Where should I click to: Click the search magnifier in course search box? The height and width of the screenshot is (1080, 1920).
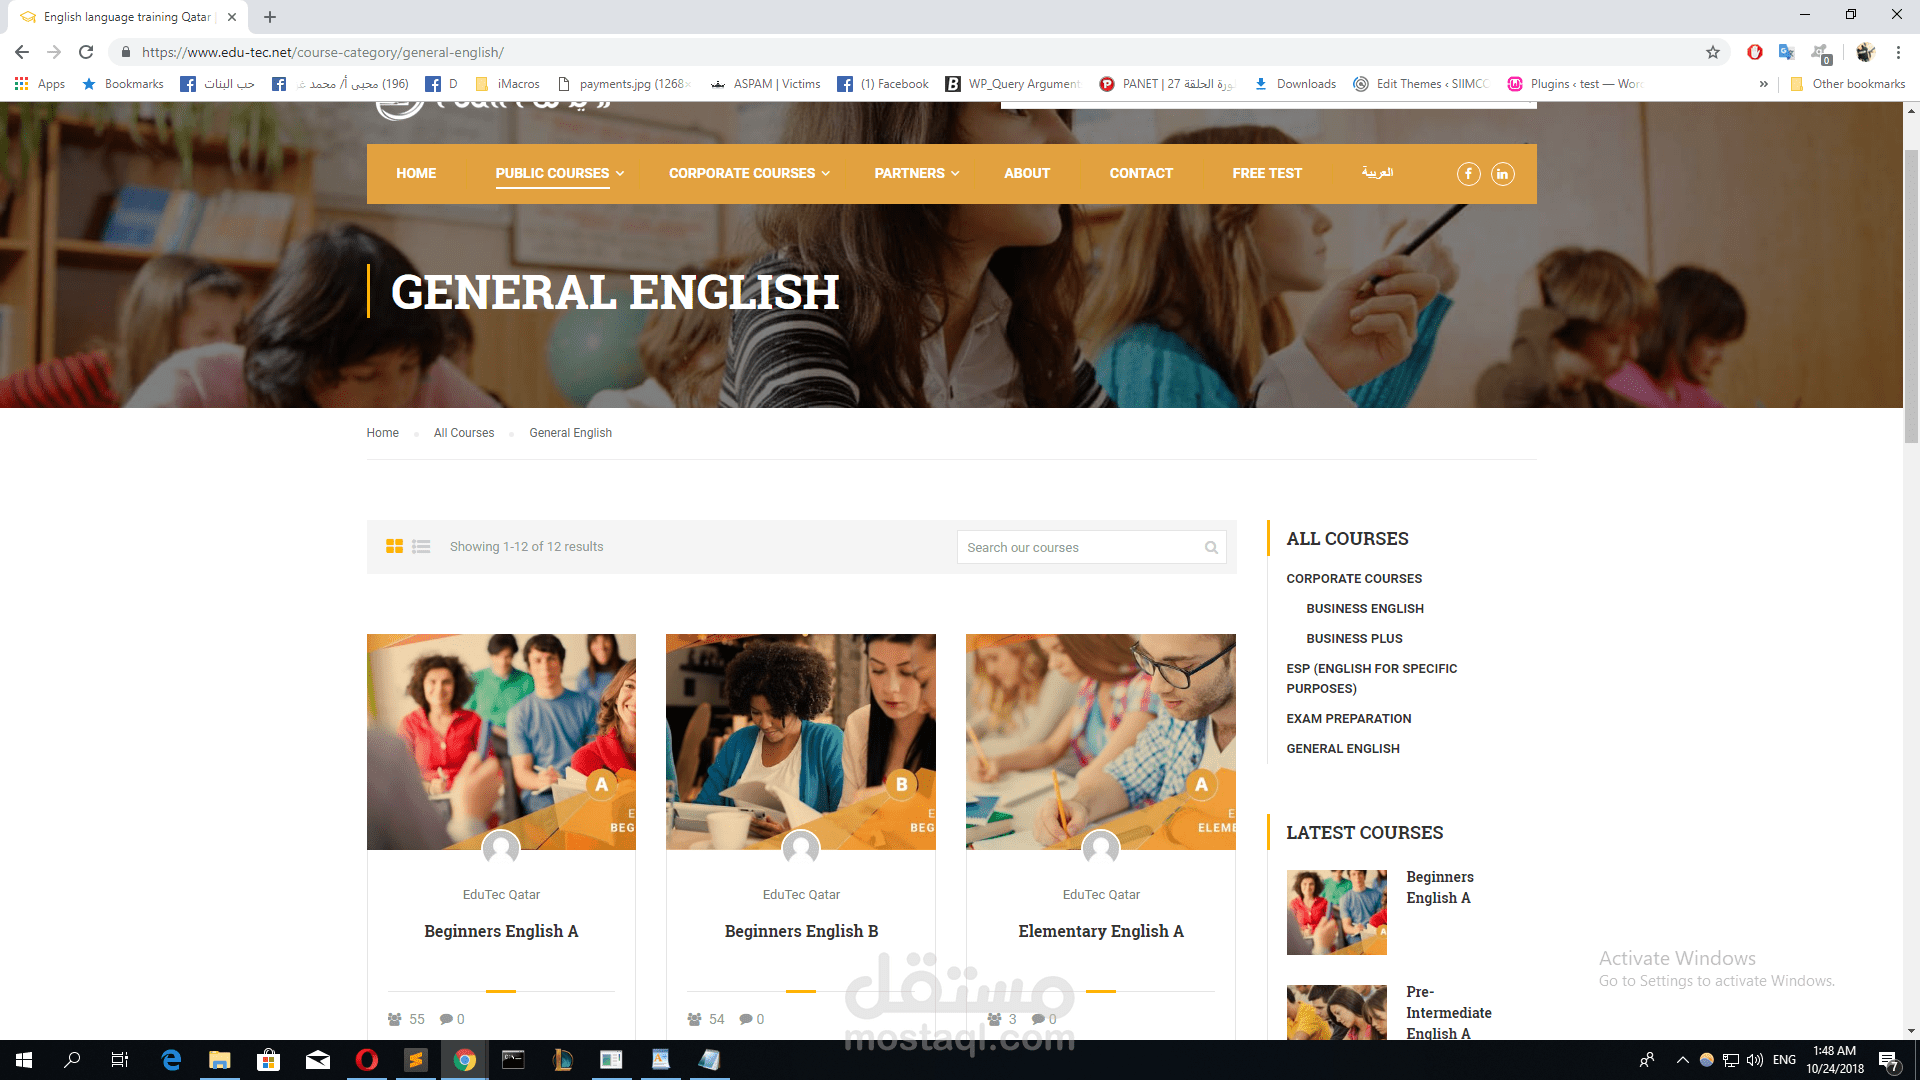[x=1211, y=548]
